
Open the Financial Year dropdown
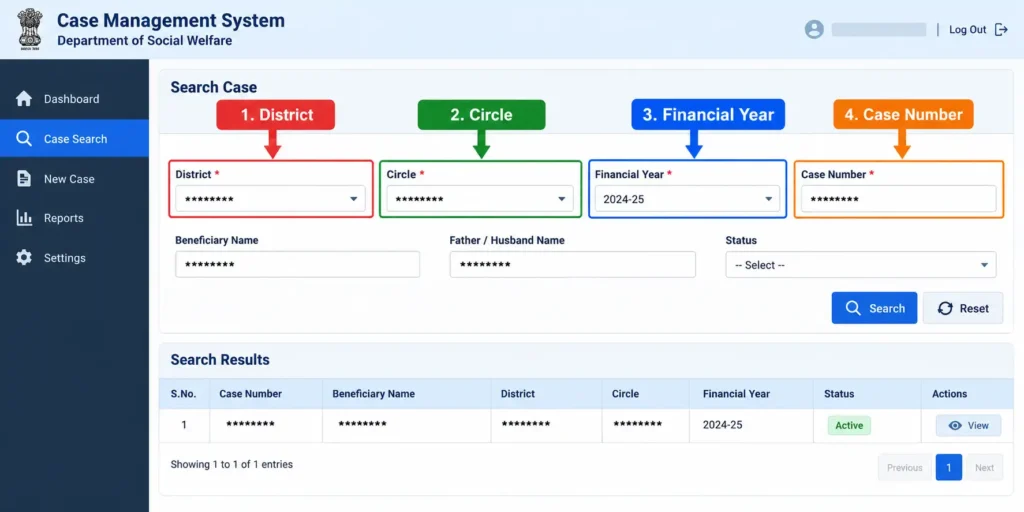pyautogui.click(x=687, y=199)
